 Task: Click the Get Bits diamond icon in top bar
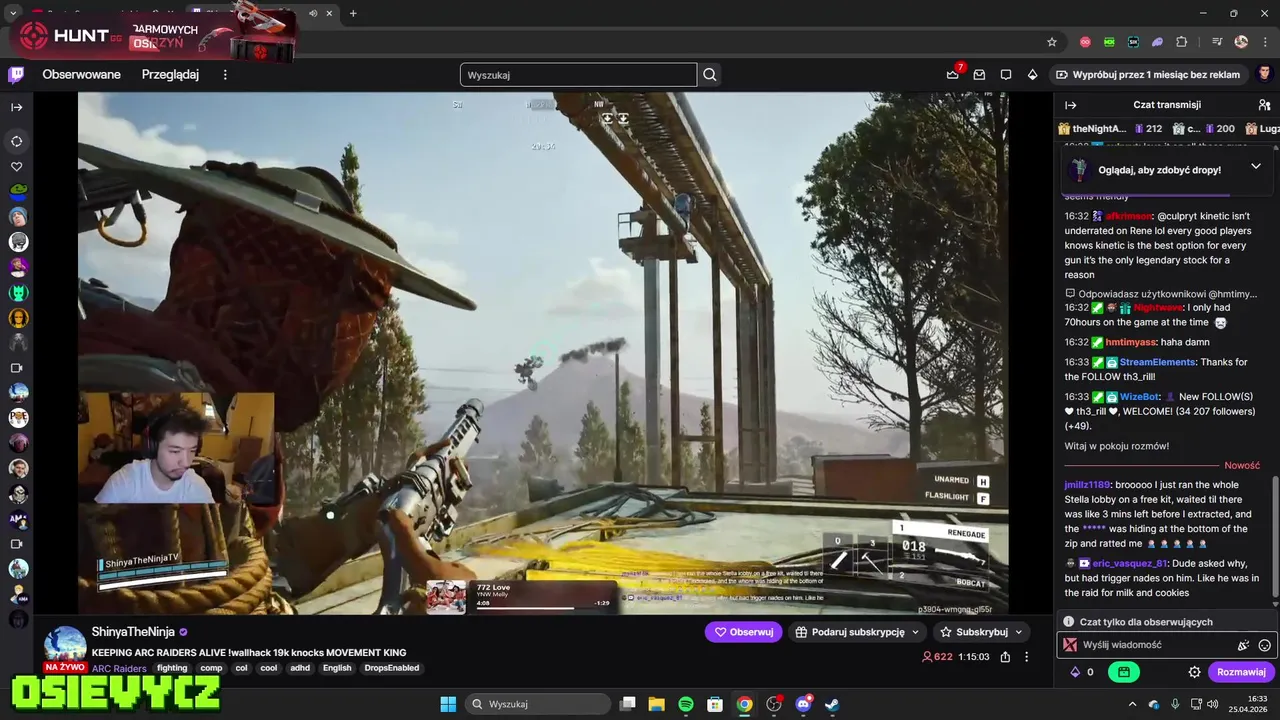click(1032, 74)
